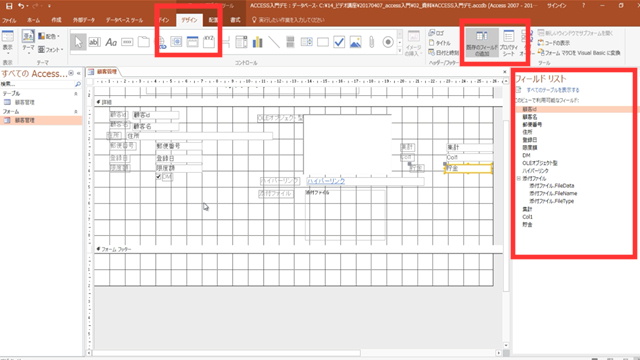Select the Option Group (XYZ) control tool

[209, 42]
